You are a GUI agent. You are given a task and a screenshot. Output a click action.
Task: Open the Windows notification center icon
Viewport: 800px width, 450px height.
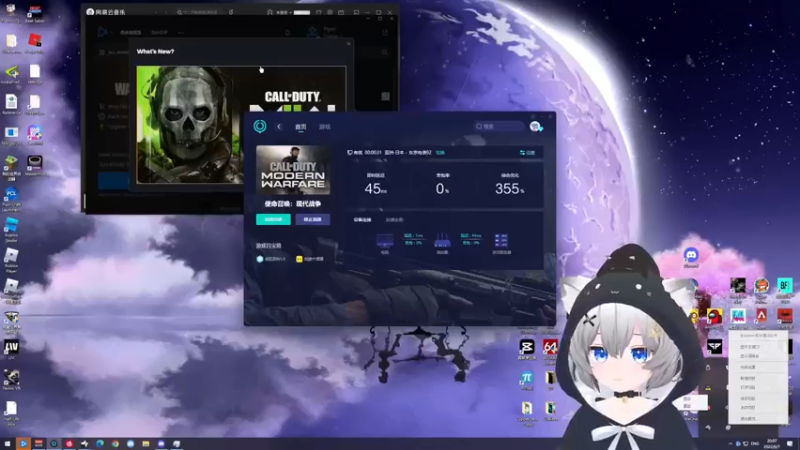790,444
